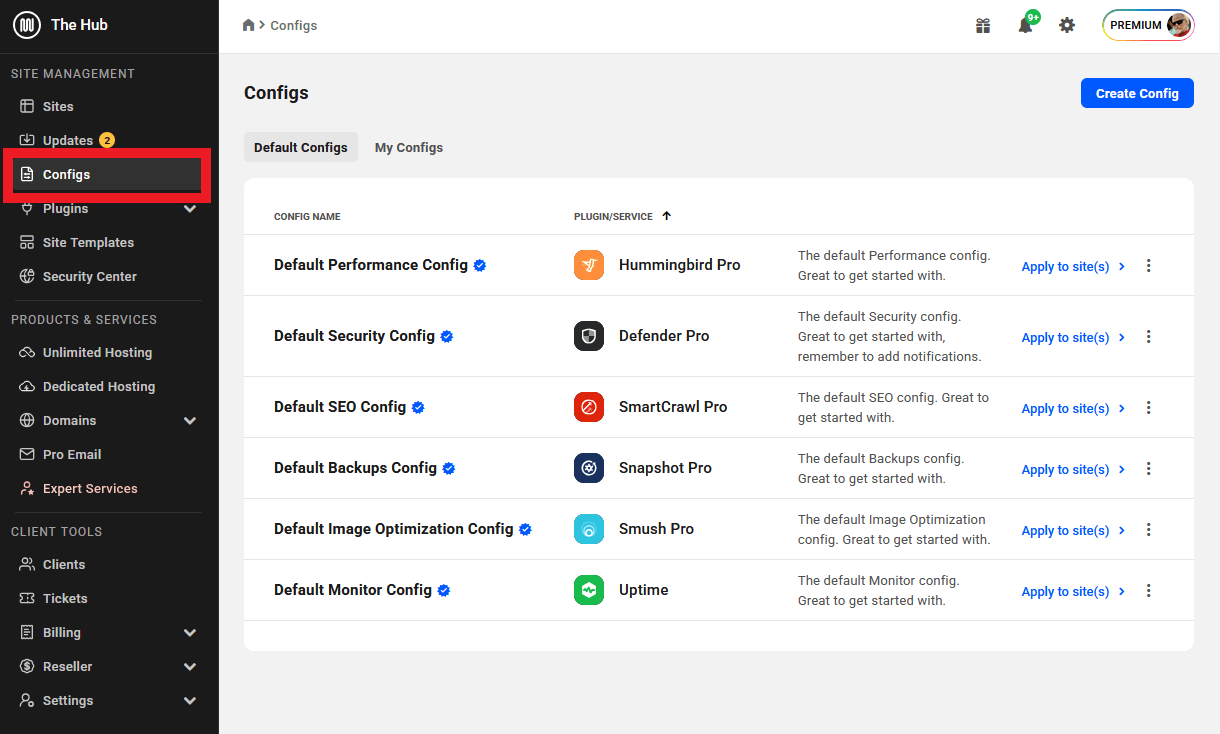Toggle sort arrow on Plugin/Service column
Viewport: 1220px width, 734px height.
tap(667, 216)
